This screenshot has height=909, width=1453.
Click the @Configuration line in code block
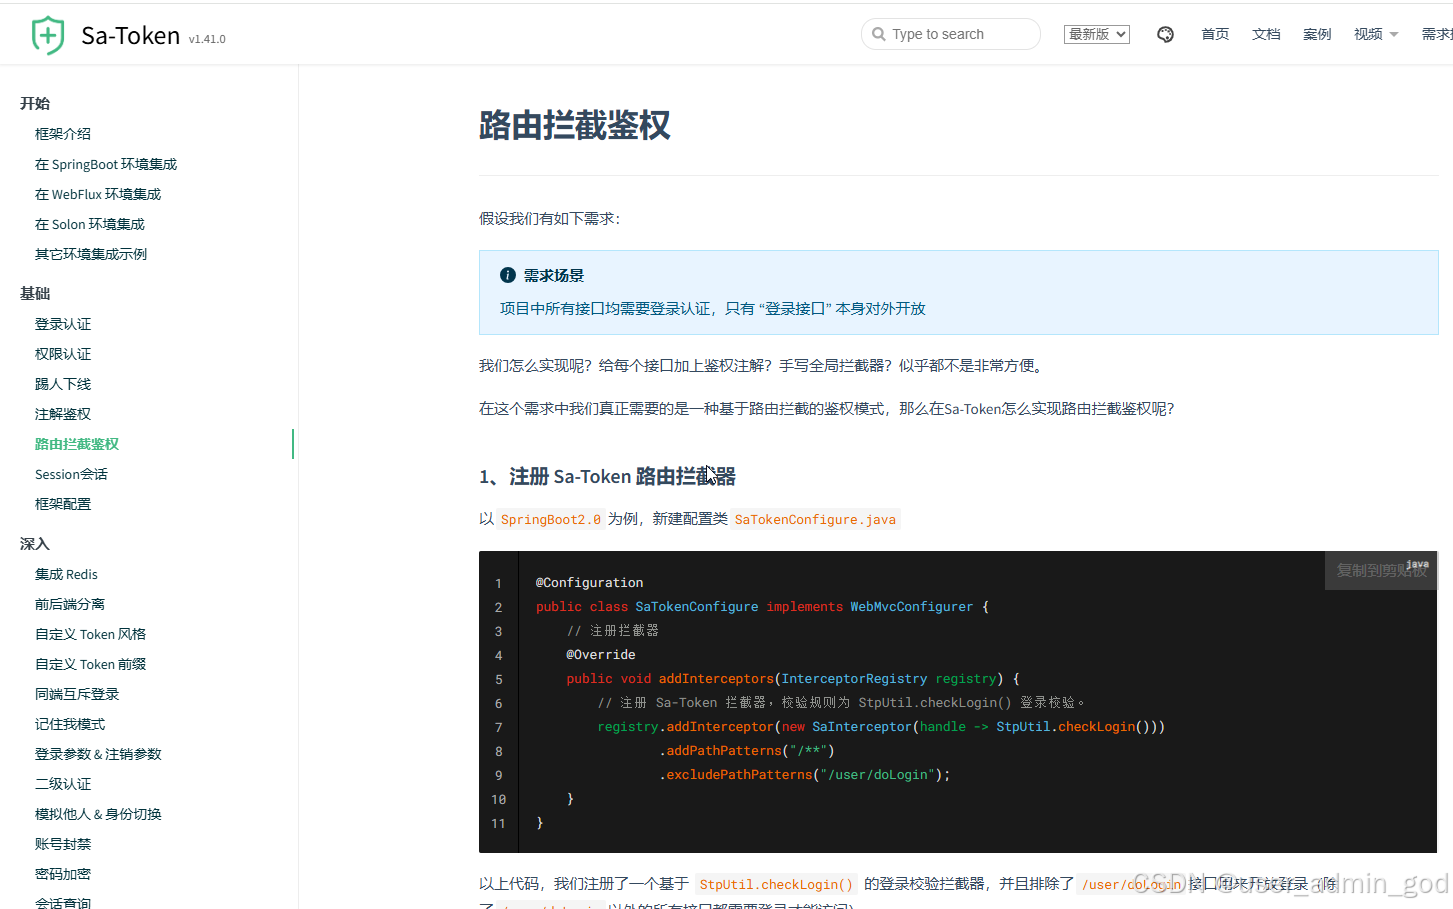[589, 582]
